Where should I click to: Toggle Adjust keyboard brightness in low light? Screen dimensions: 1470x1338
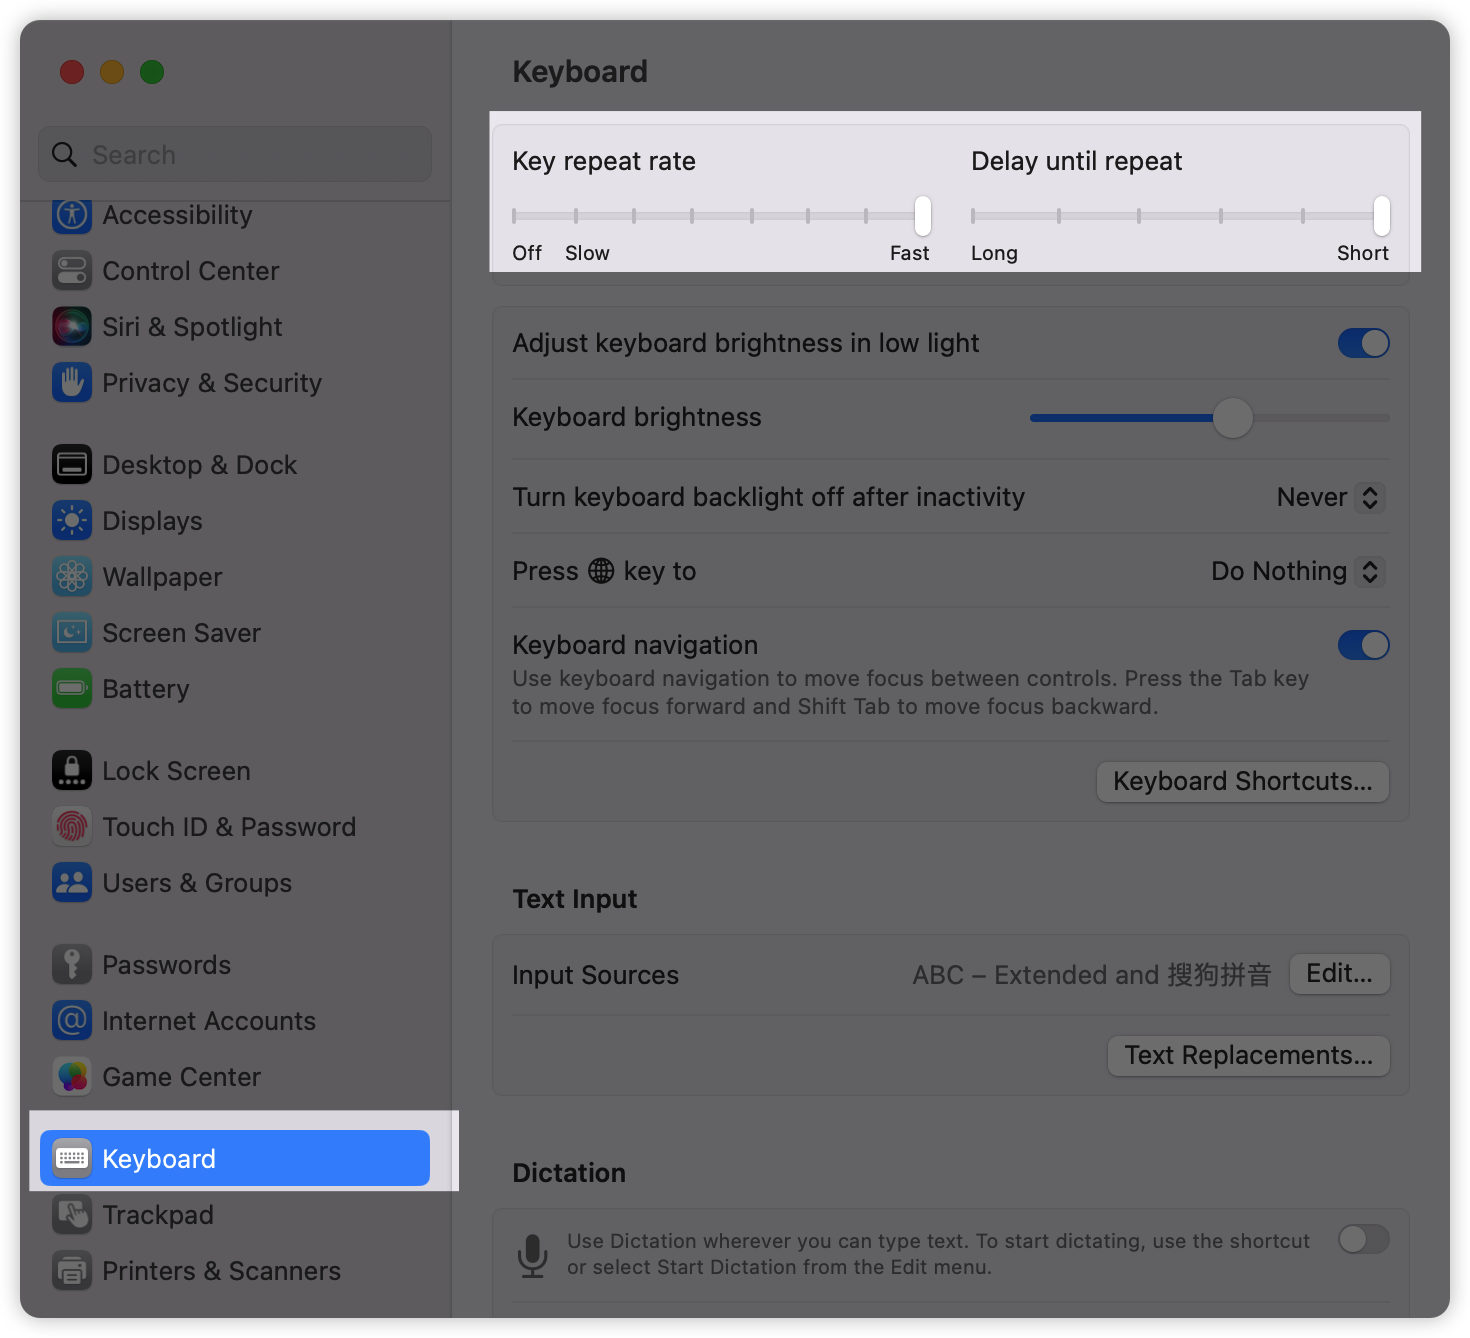click(x=1364, y=343)
